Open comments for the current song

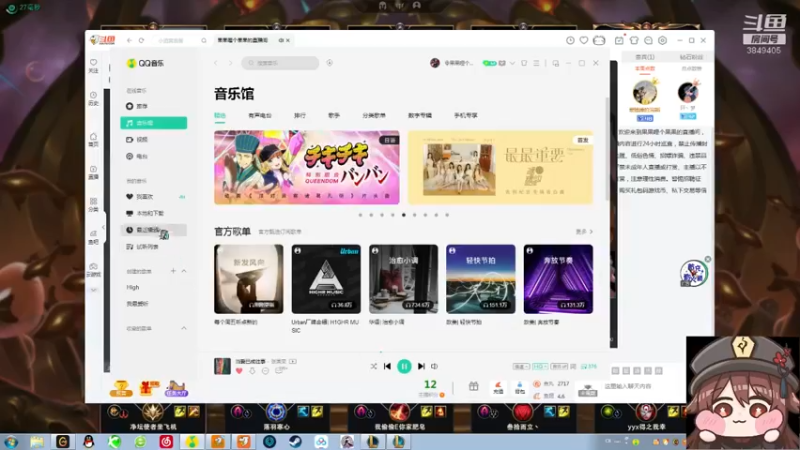point(279,371)
